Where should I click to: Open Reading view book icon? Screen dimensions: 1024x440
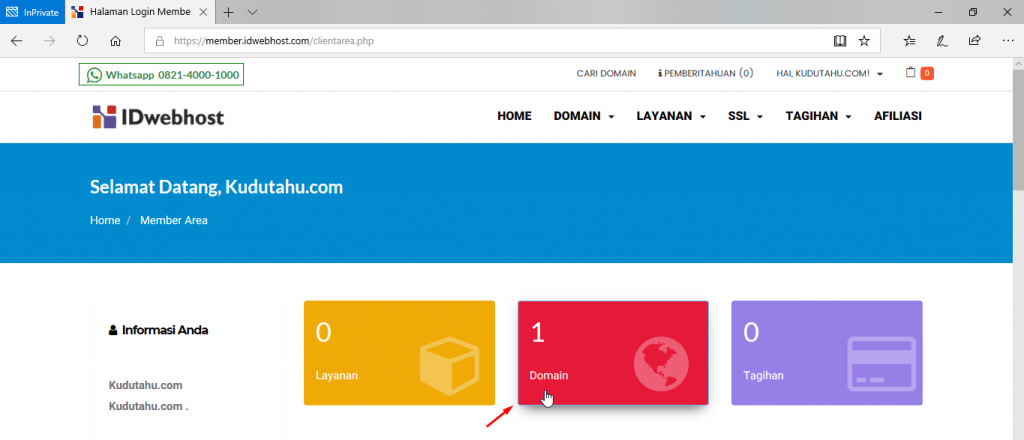[840, 41]
